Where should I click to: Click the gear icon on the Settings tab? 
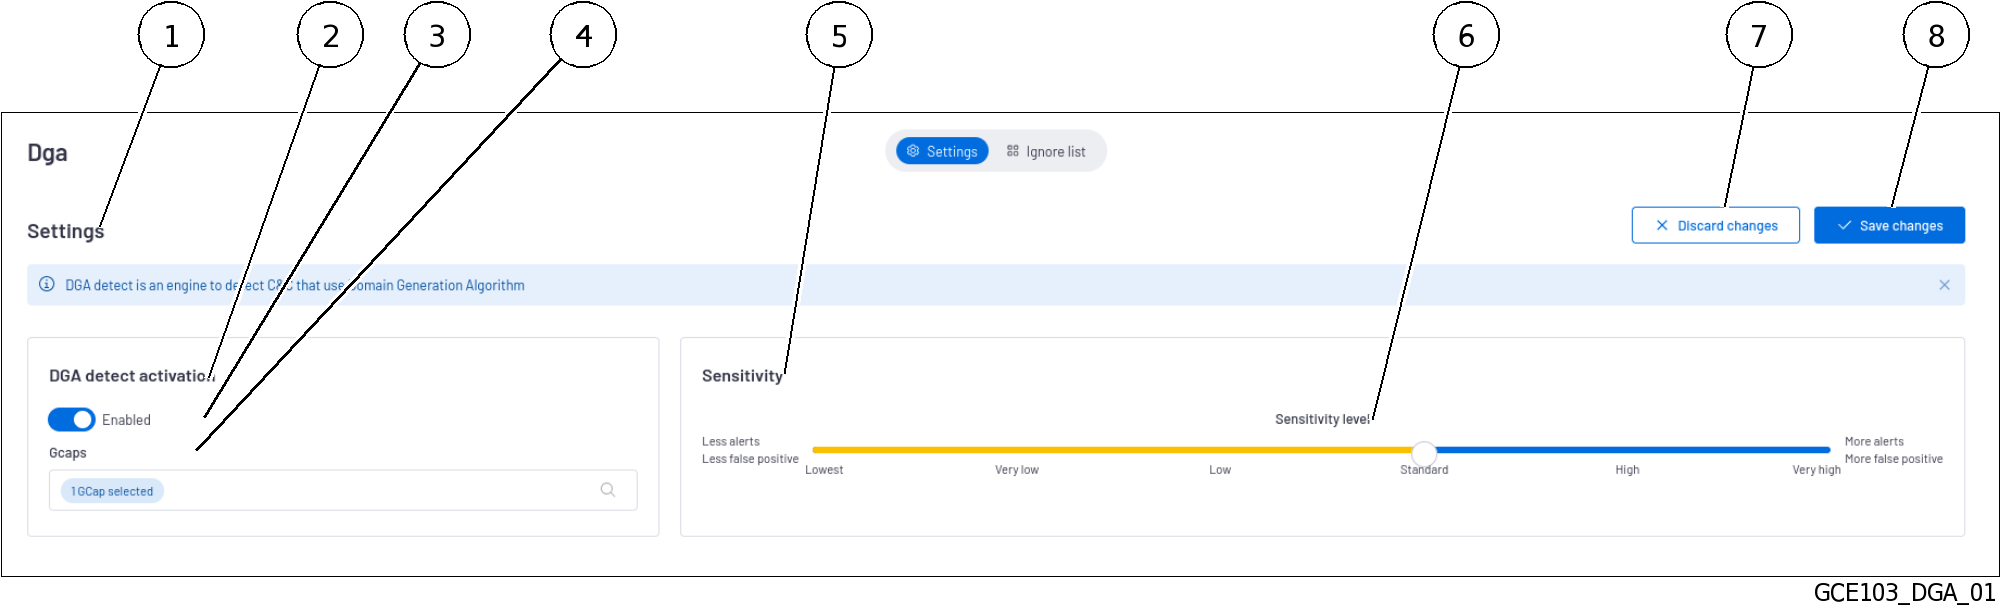912,151
